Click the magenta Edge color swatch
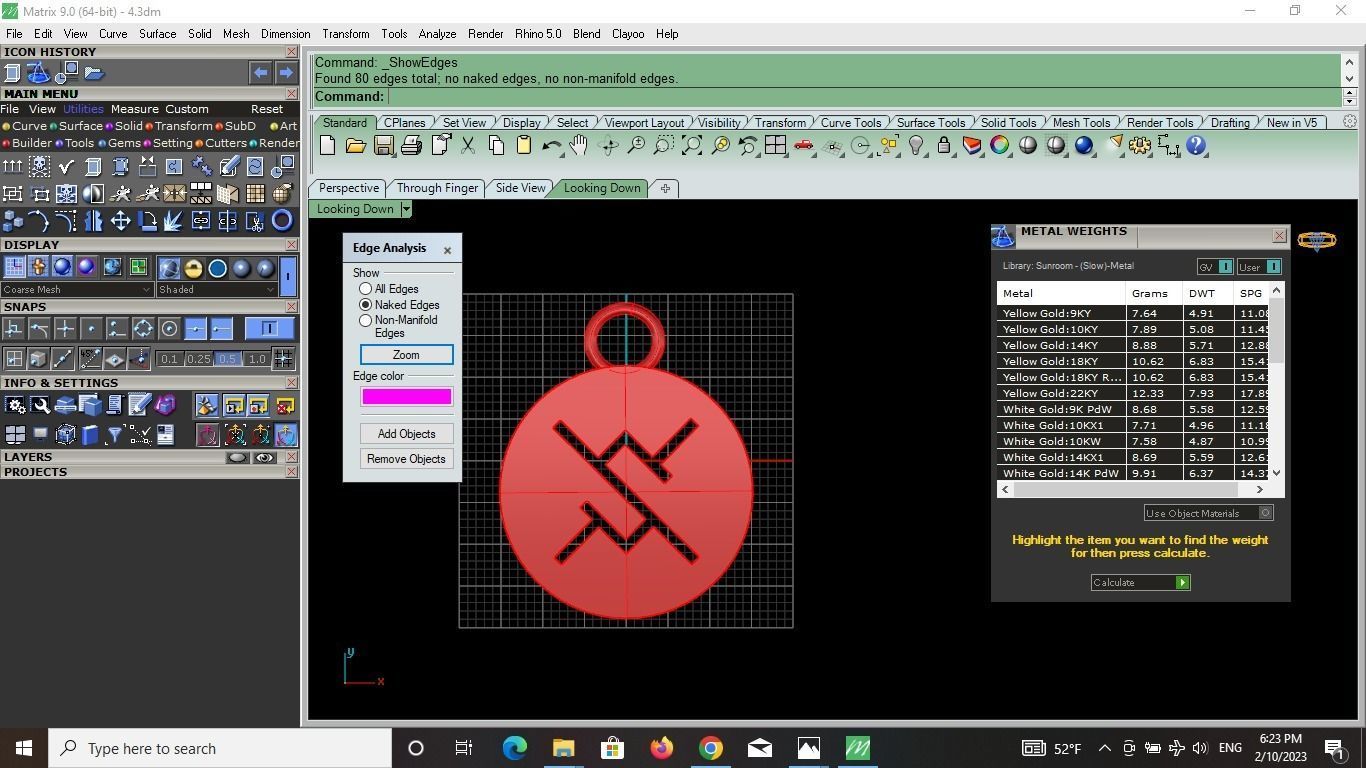Image resolution: width=1366 pixels, height=768 pixels. click(406, 397)
